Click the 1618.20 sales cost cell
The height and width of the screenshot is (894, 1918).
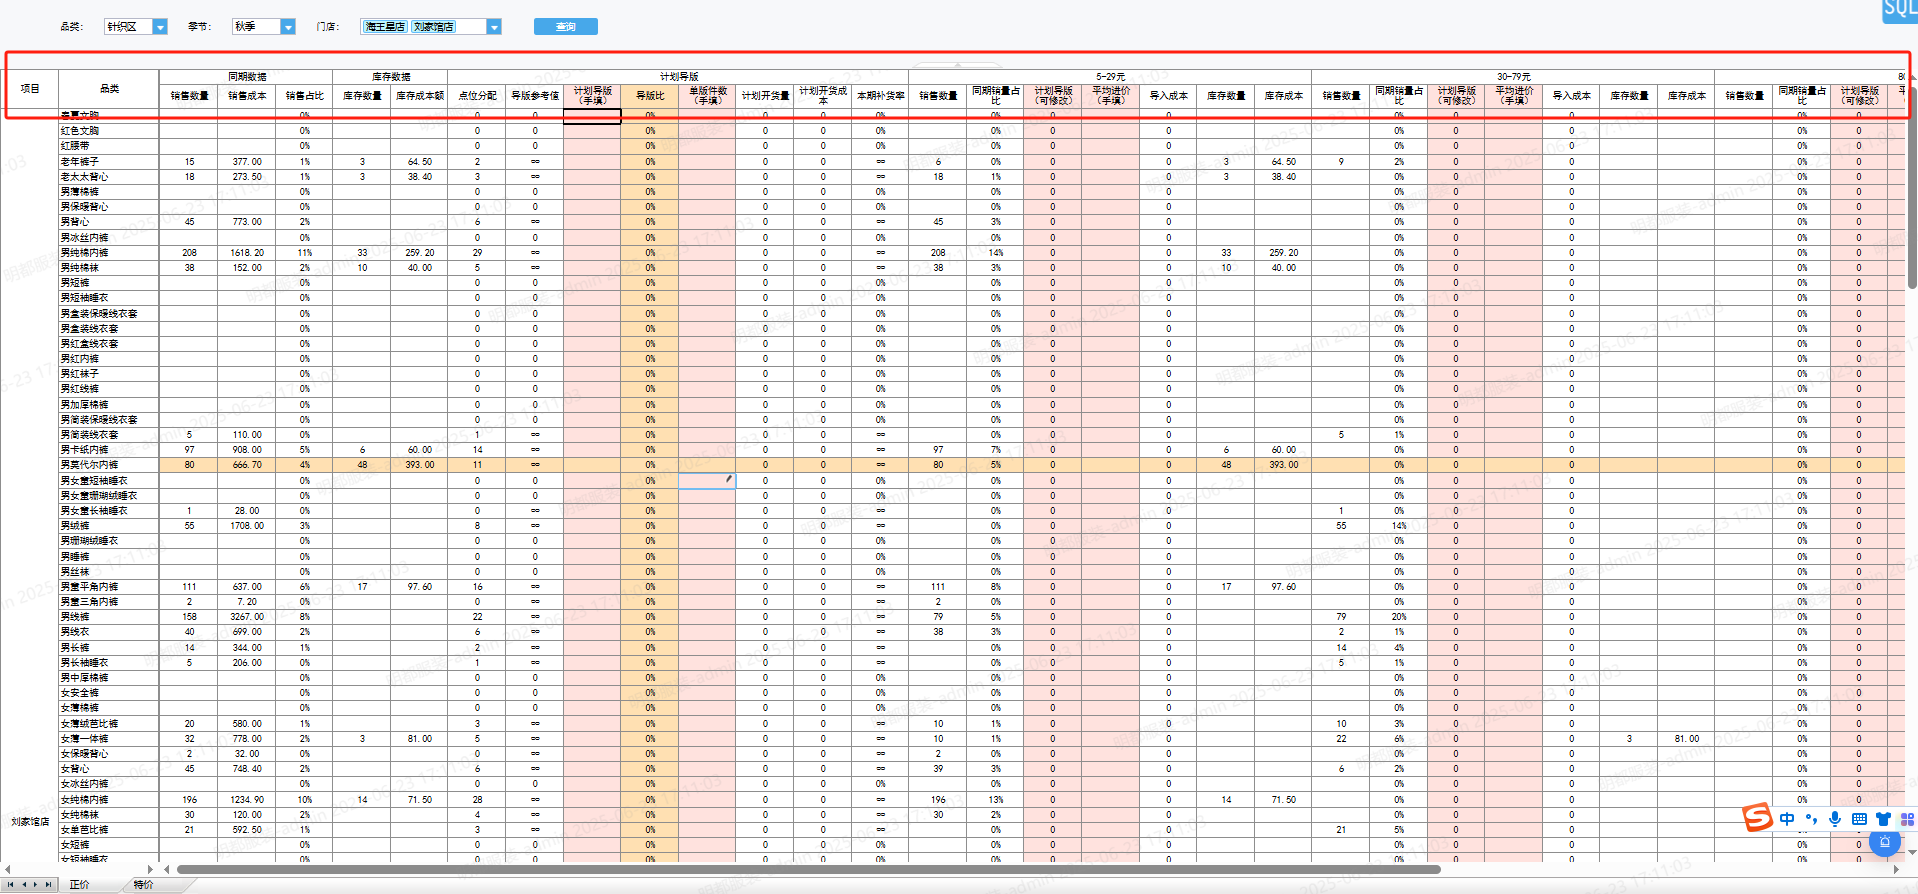click(x=247, y=252)
